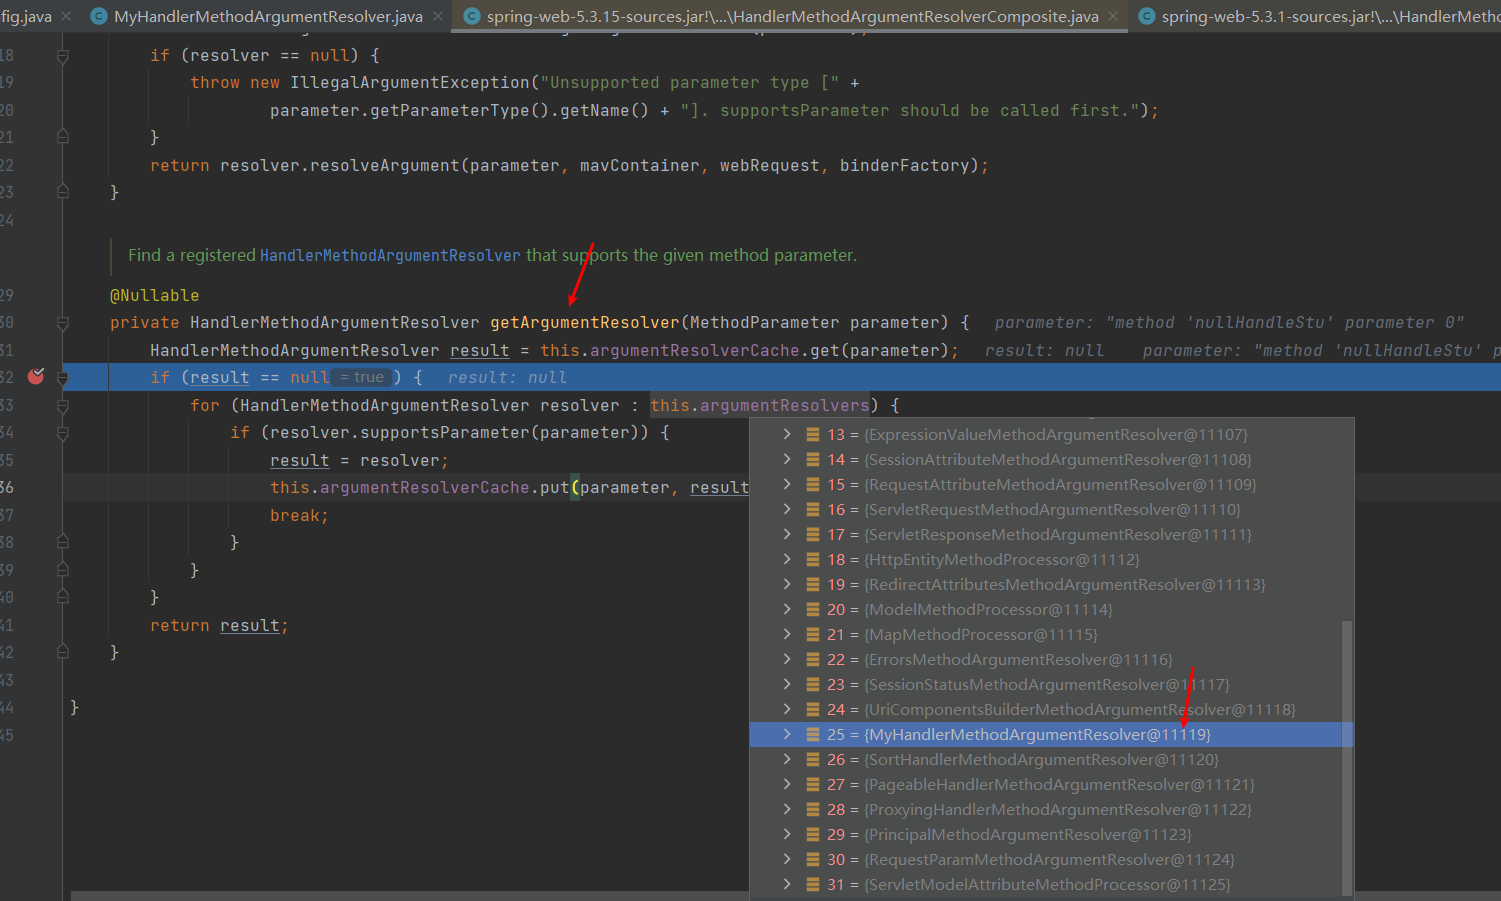This screenshot has height=901, width=1501.
Task: Expand entry 20 ModelMethodProcessor
Action: [787, 609]
